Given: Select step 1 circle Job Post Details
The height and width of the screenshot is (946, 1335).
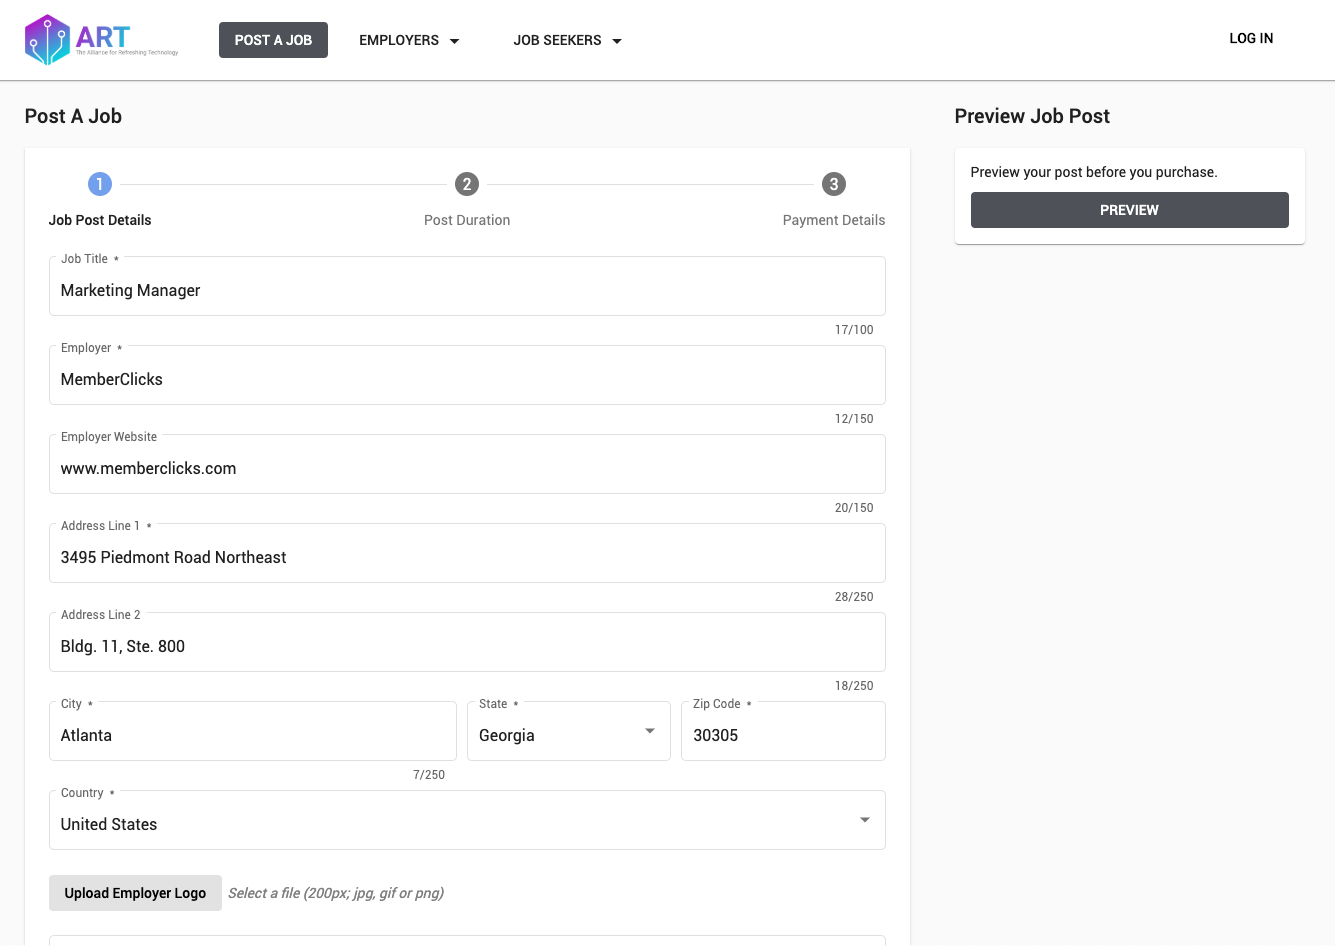Looking at the screenshot, I should 100,184.
